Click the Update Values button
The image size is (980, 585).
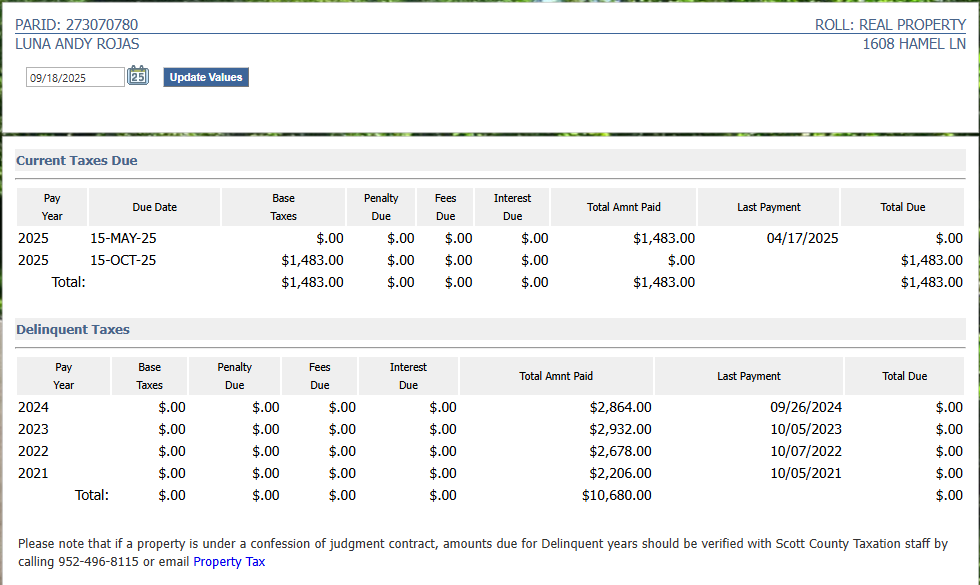tap(206, 77)
